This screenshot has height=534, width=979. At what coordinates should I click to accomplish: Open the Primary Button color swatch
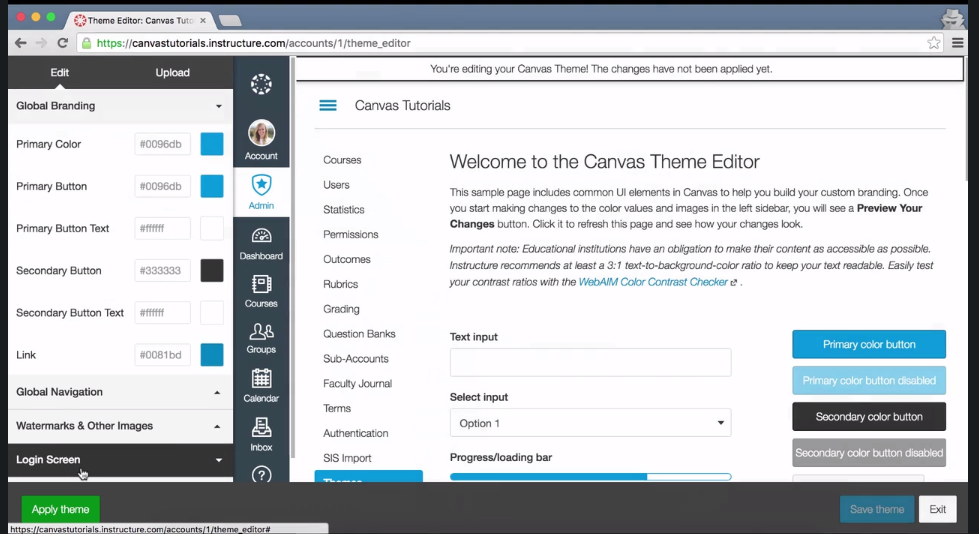click(x=212, y=186)
